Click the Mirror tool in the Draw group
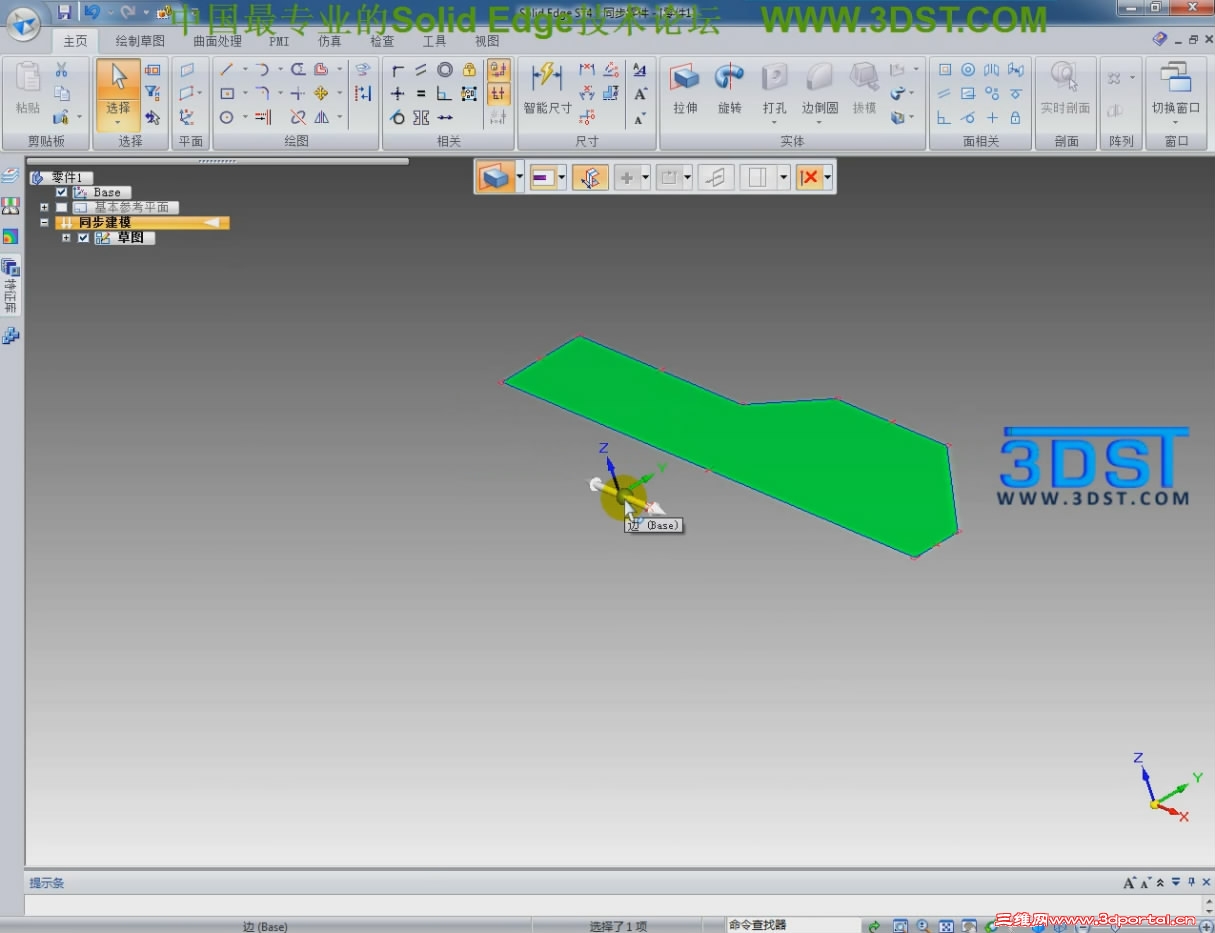The width and height of the screenshot is (1215, 933). click(322, 117)
